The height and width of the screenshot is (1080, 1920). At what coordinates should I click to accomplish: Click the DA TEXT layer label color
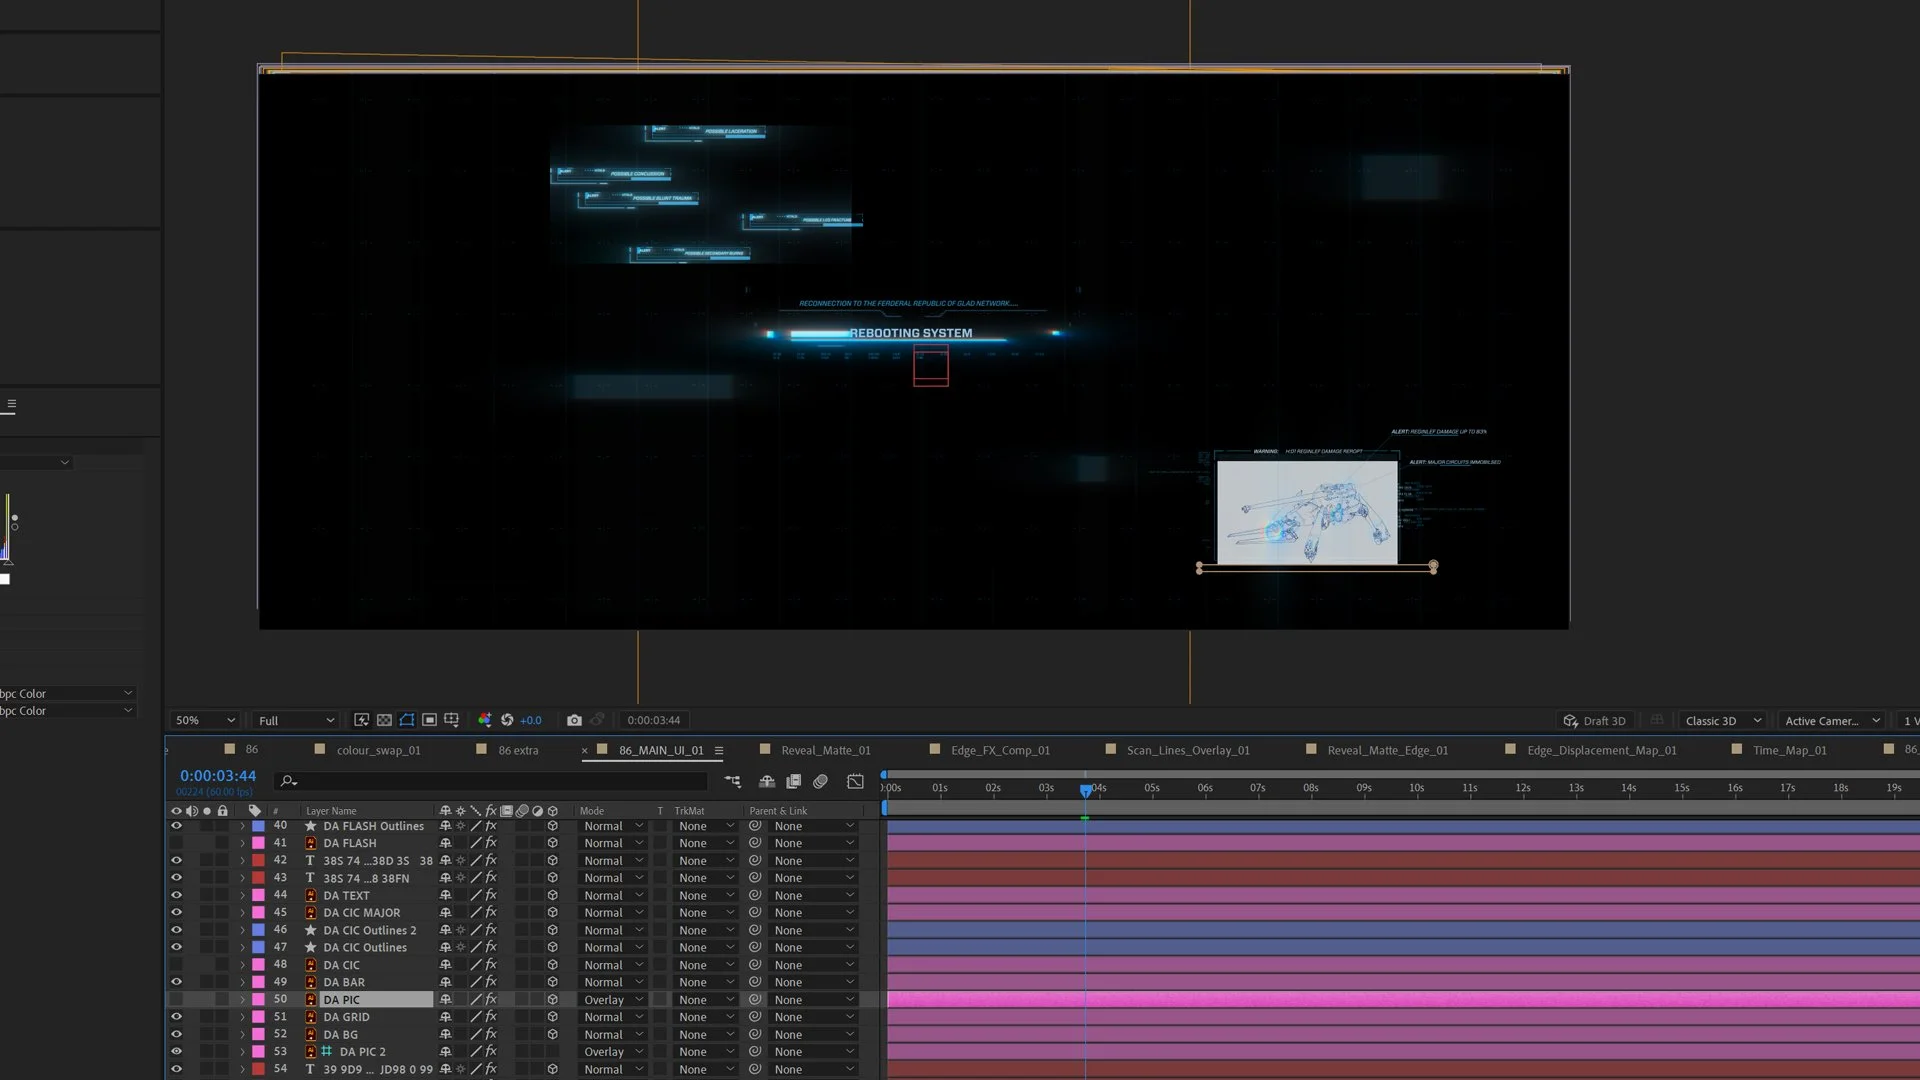[x=258, y=896]
